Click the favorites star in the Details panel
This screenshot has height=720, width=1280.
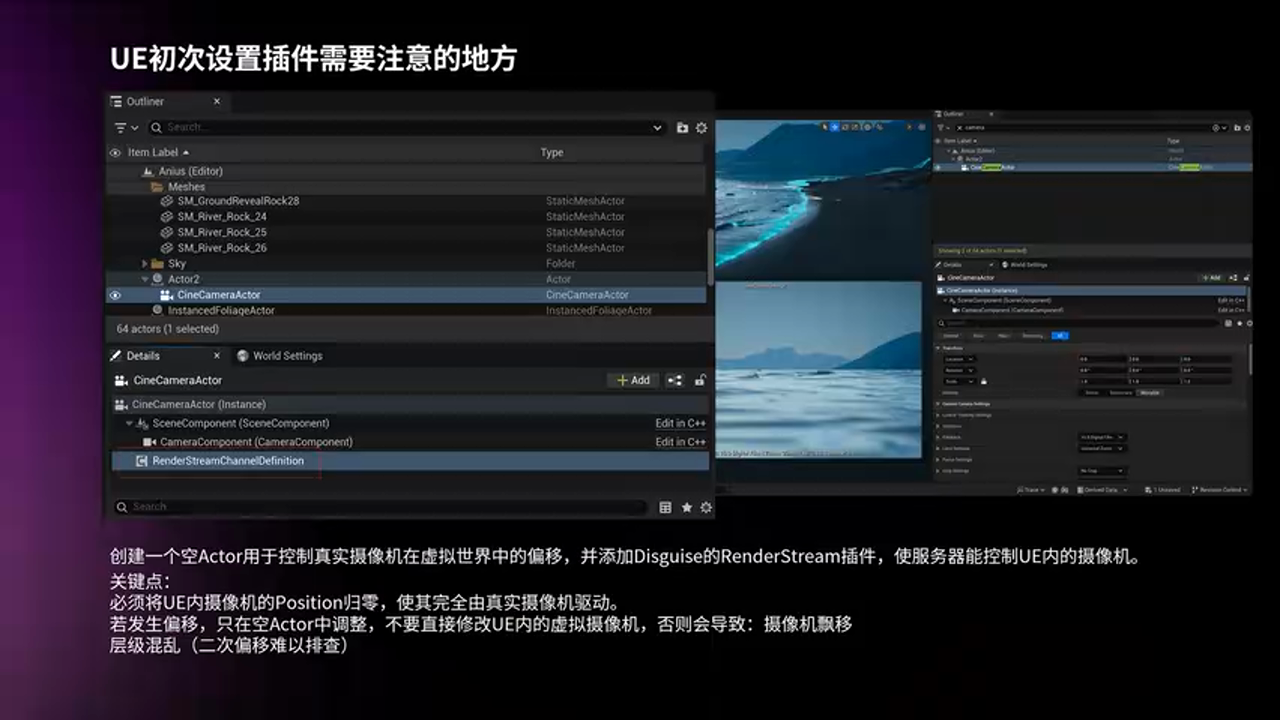[x=686, y=507]
